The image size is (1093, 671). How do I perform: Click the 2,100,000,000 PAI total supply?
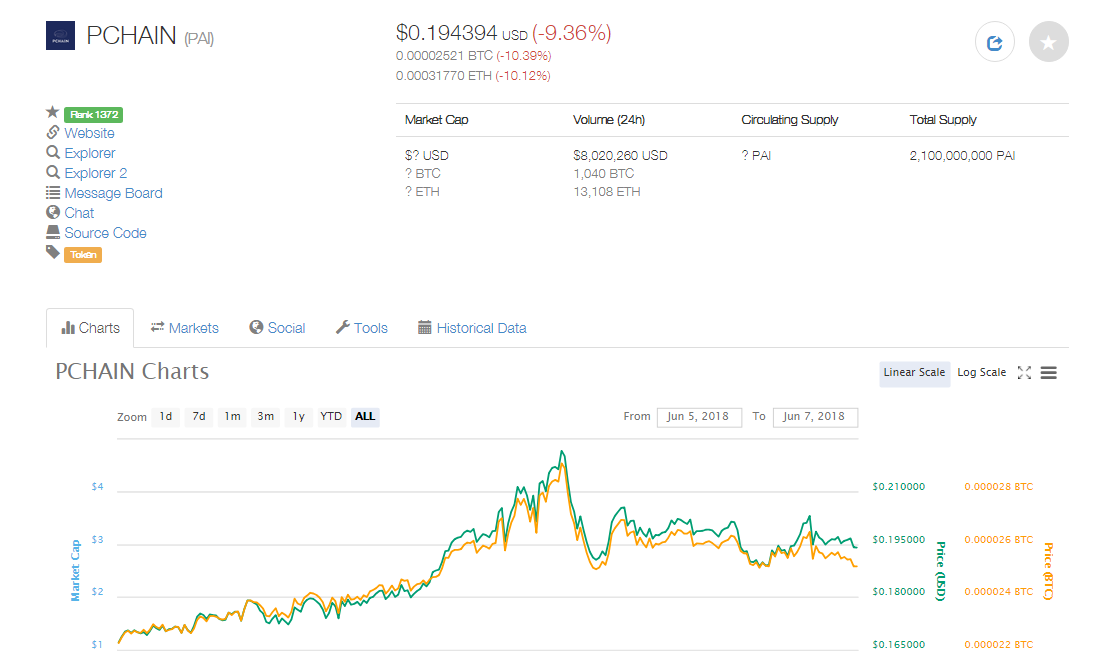click(962, 155)
